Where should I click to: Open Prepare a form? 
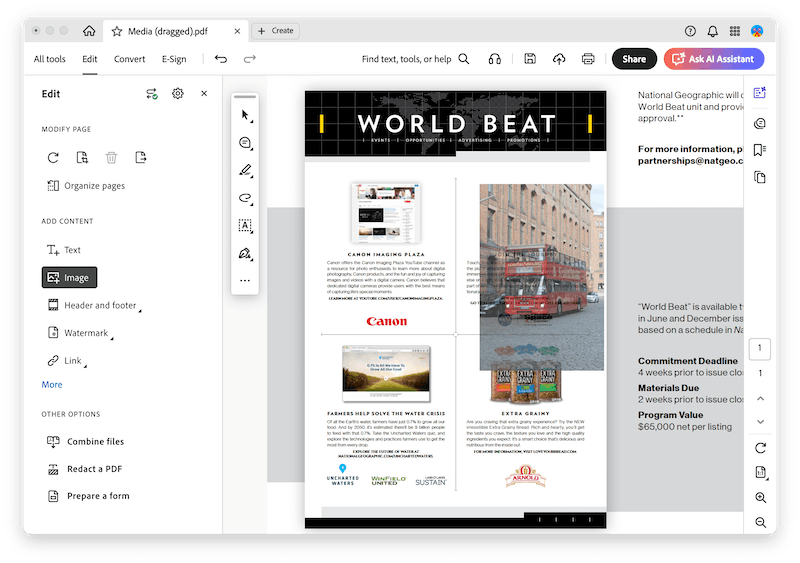coord(88,496)
